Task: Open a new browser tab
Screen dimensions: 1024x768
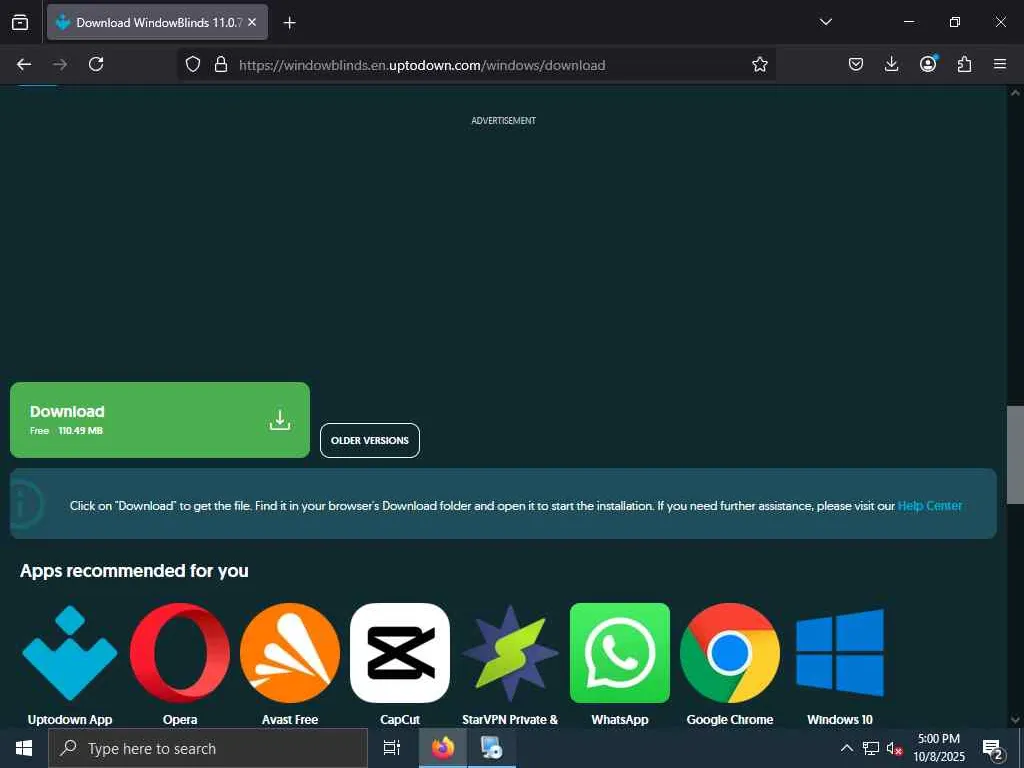Action: [289, 23]
